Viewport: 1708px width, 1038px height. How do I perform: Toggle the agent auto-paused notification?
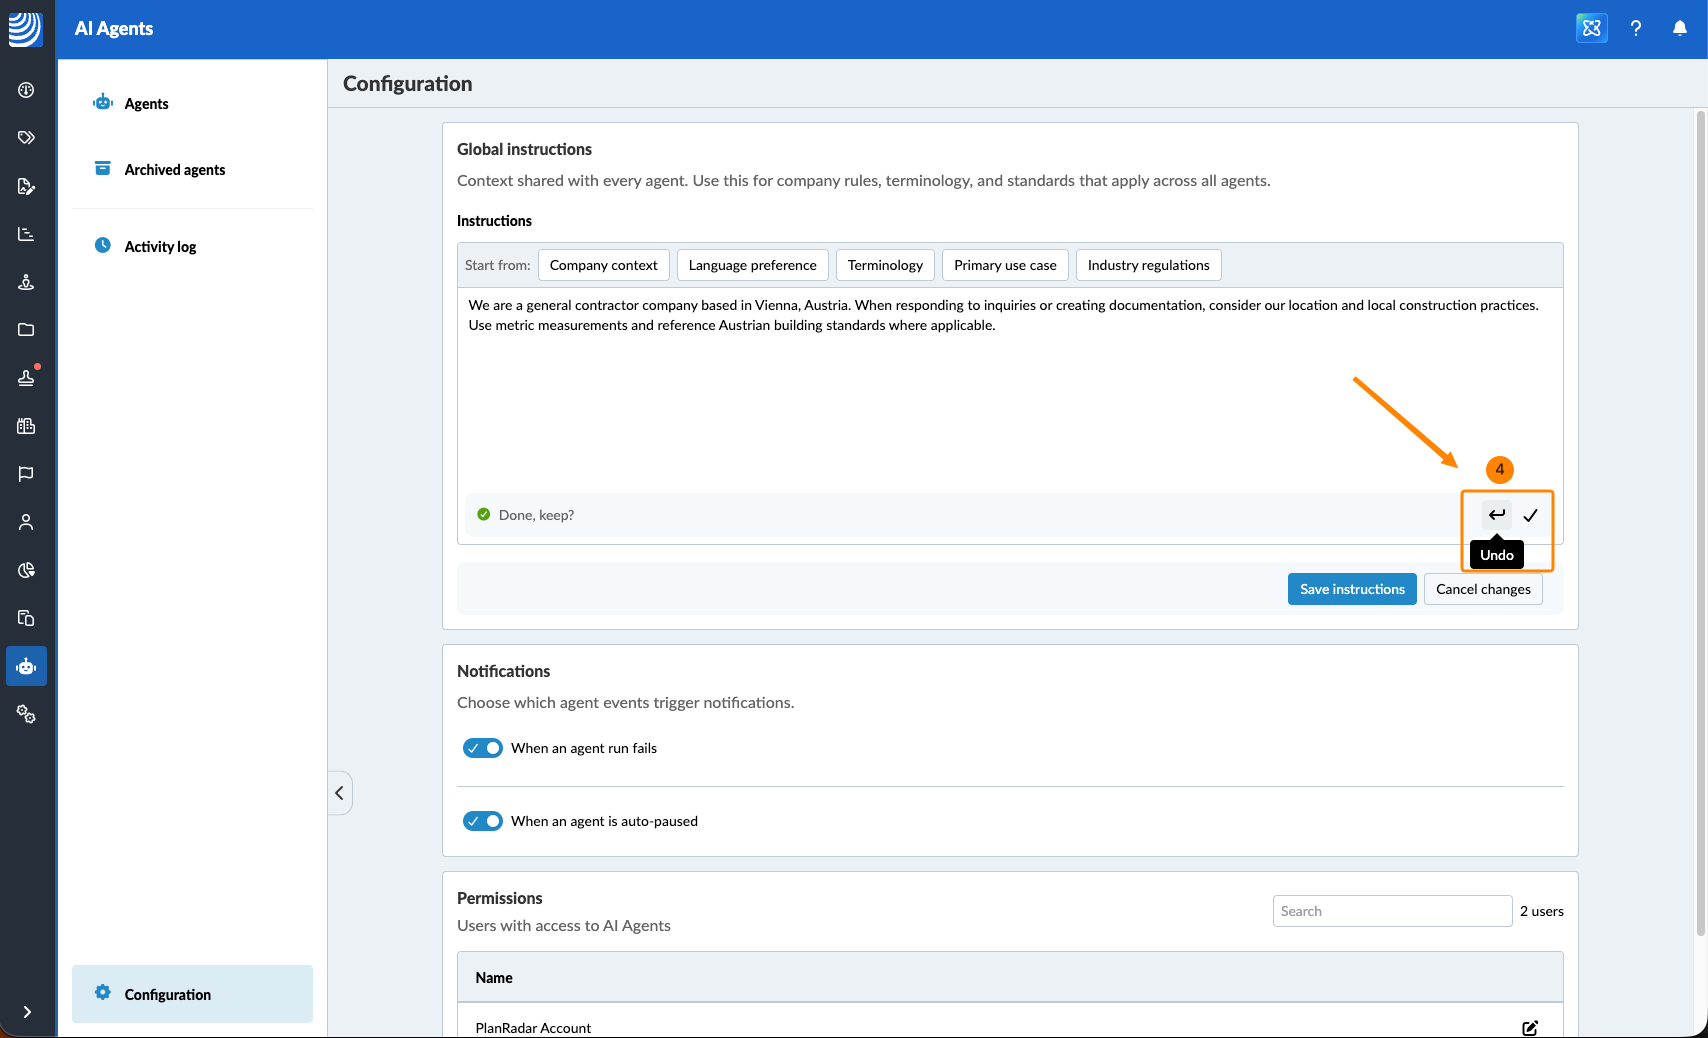483,821
